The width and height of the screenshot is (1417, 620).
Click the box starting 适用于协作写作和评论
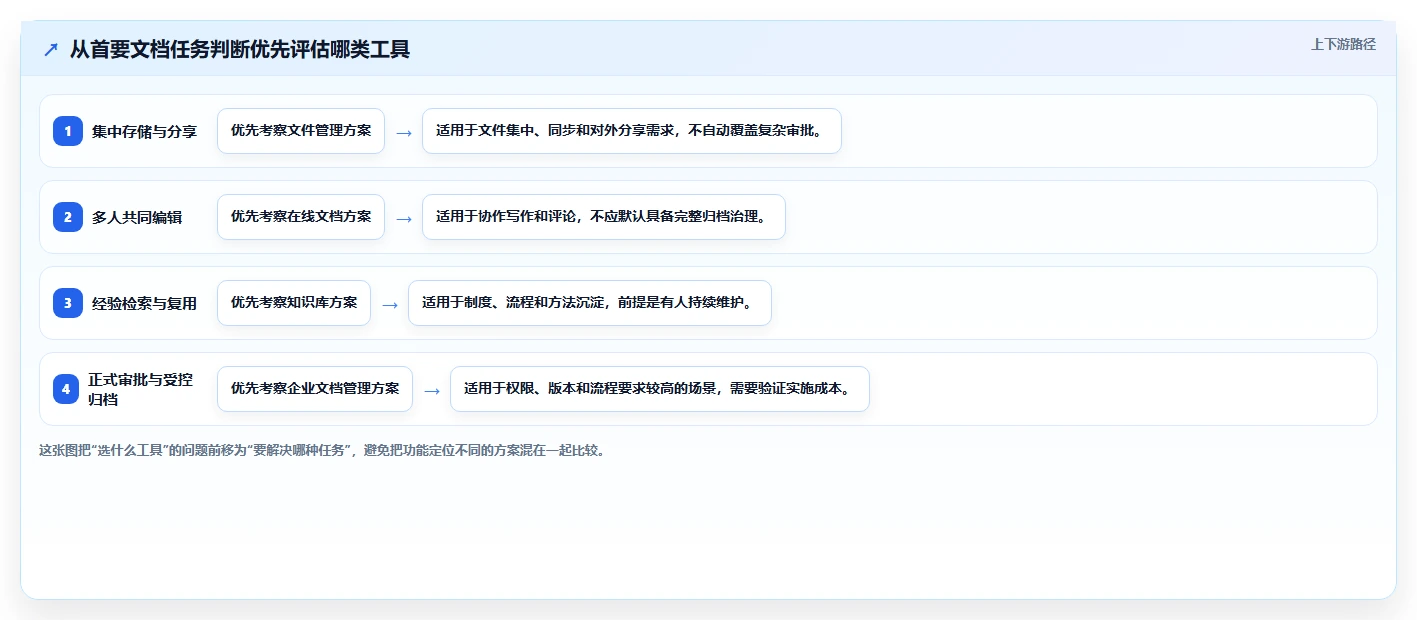coord(604,217)
